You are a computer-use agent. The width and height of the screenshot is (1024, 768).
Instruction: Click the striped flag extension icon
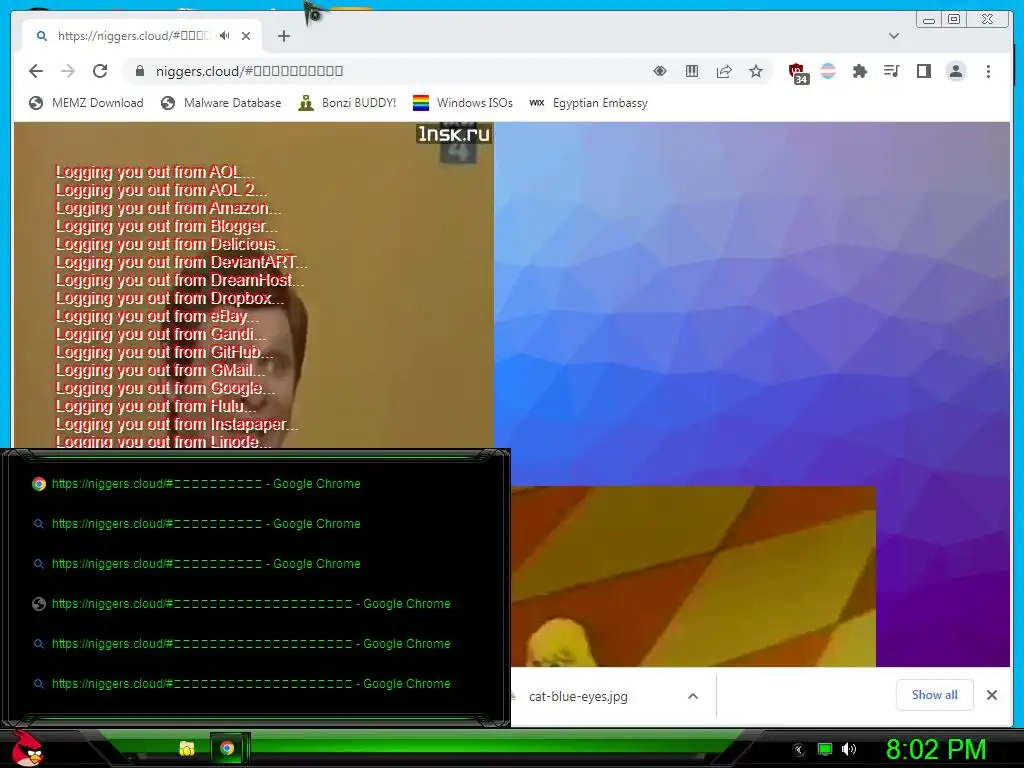(x=828, y=71)
